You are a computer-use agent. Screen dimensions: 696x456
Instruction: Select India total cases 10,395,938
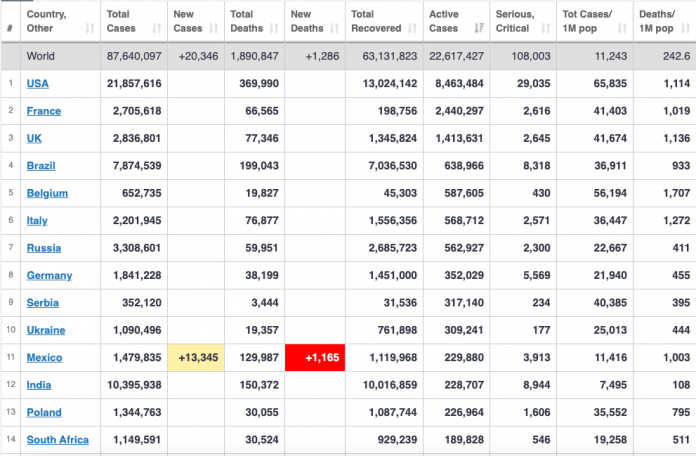(x=134, y=385)
